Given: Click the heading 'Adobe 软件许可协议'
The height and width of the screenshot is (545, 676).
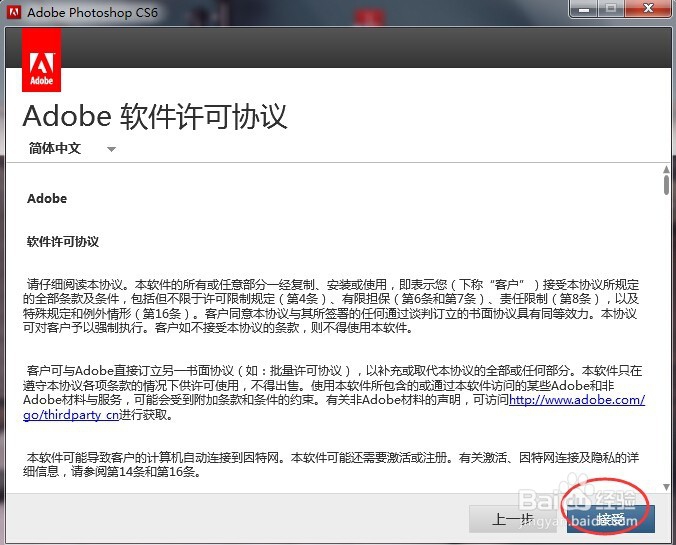Looking at the screenshot, I should 155,116.
